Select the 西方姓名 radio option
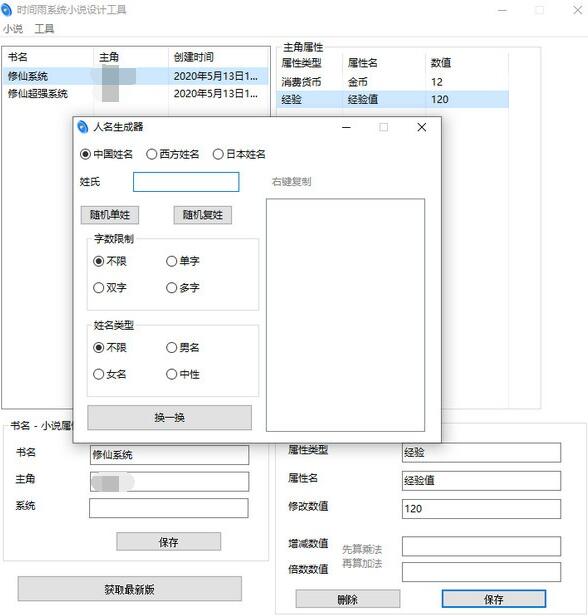The width and height of the screenshot is (588, 616). 172,154
